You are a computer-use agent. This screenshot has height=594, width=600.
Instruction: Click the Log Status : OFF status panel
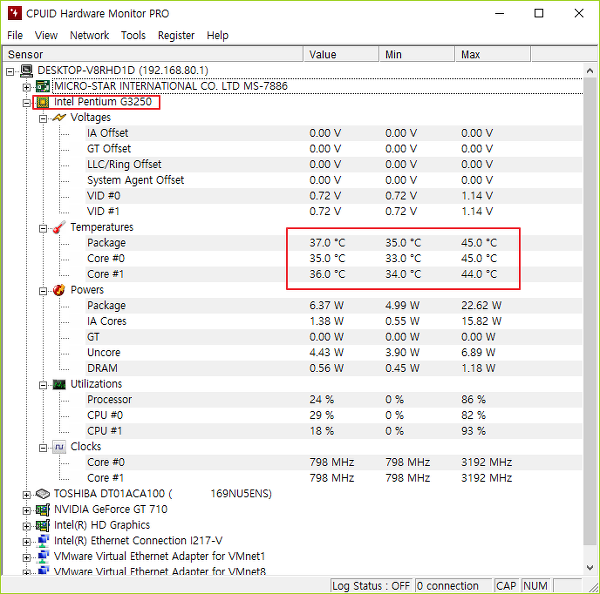click(x=370, y=586)
